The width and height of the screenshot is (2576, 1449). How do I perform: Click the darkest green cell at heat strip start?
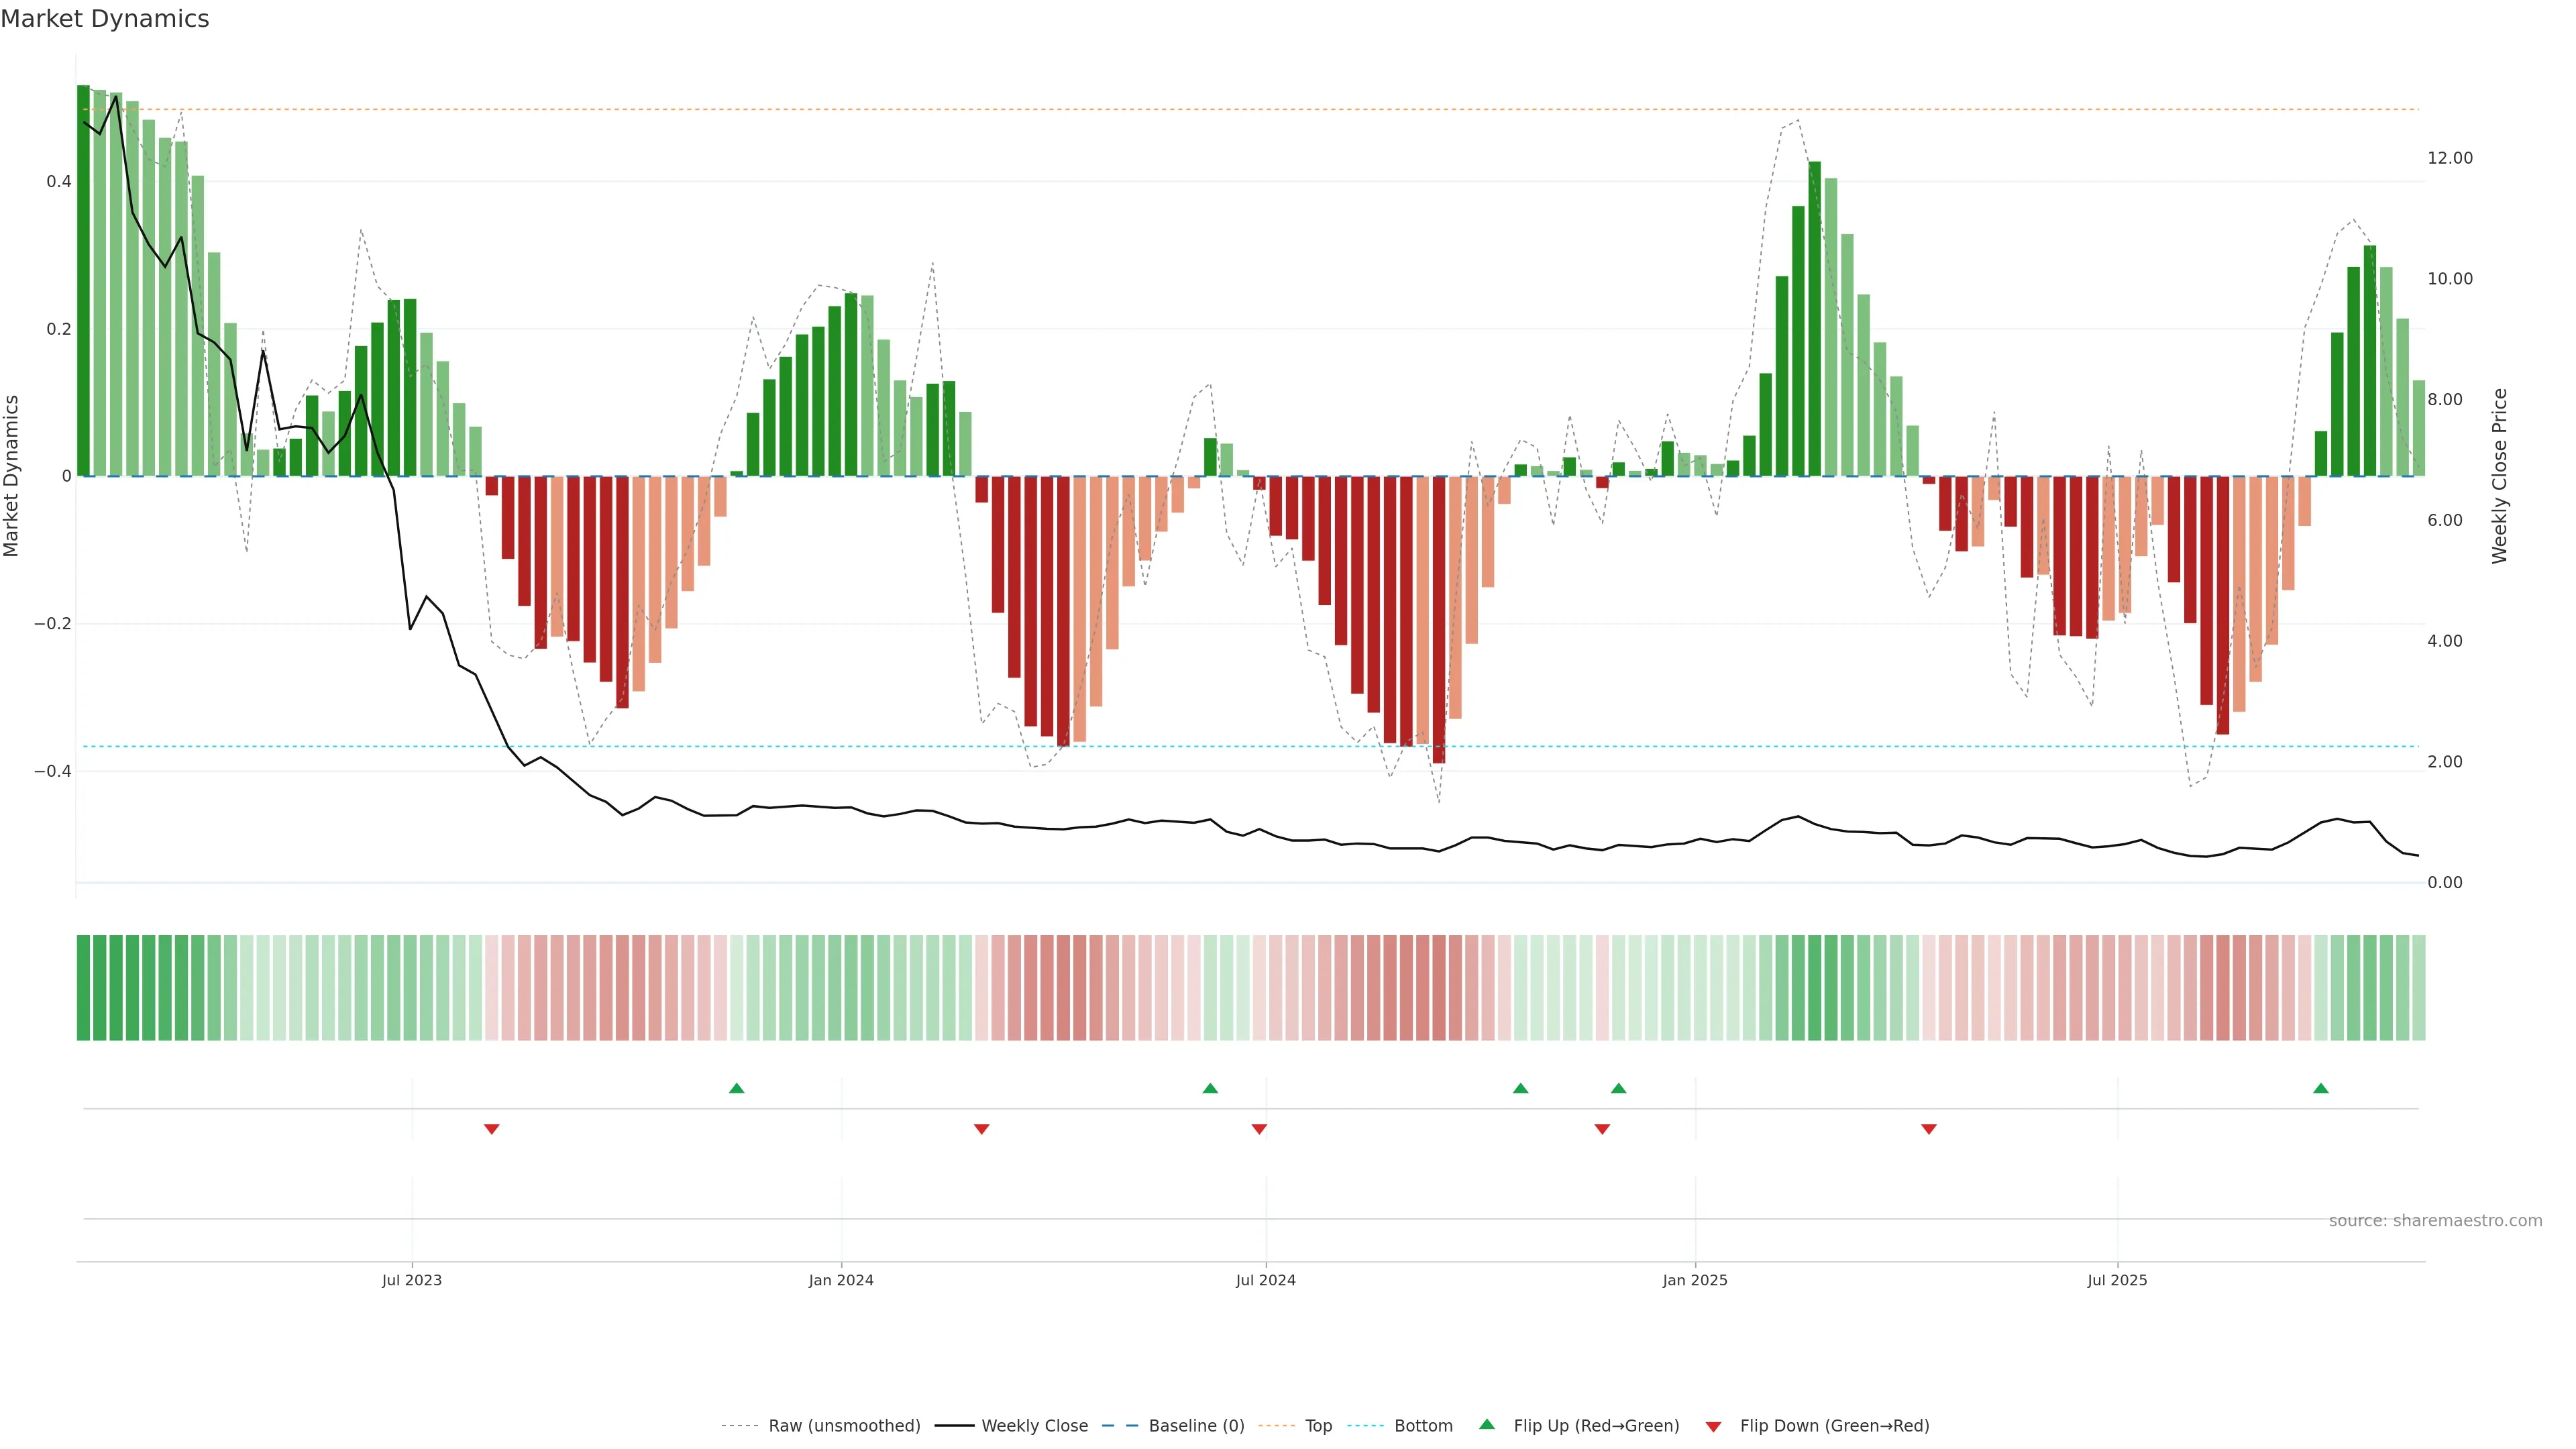[x=84, y=988]
